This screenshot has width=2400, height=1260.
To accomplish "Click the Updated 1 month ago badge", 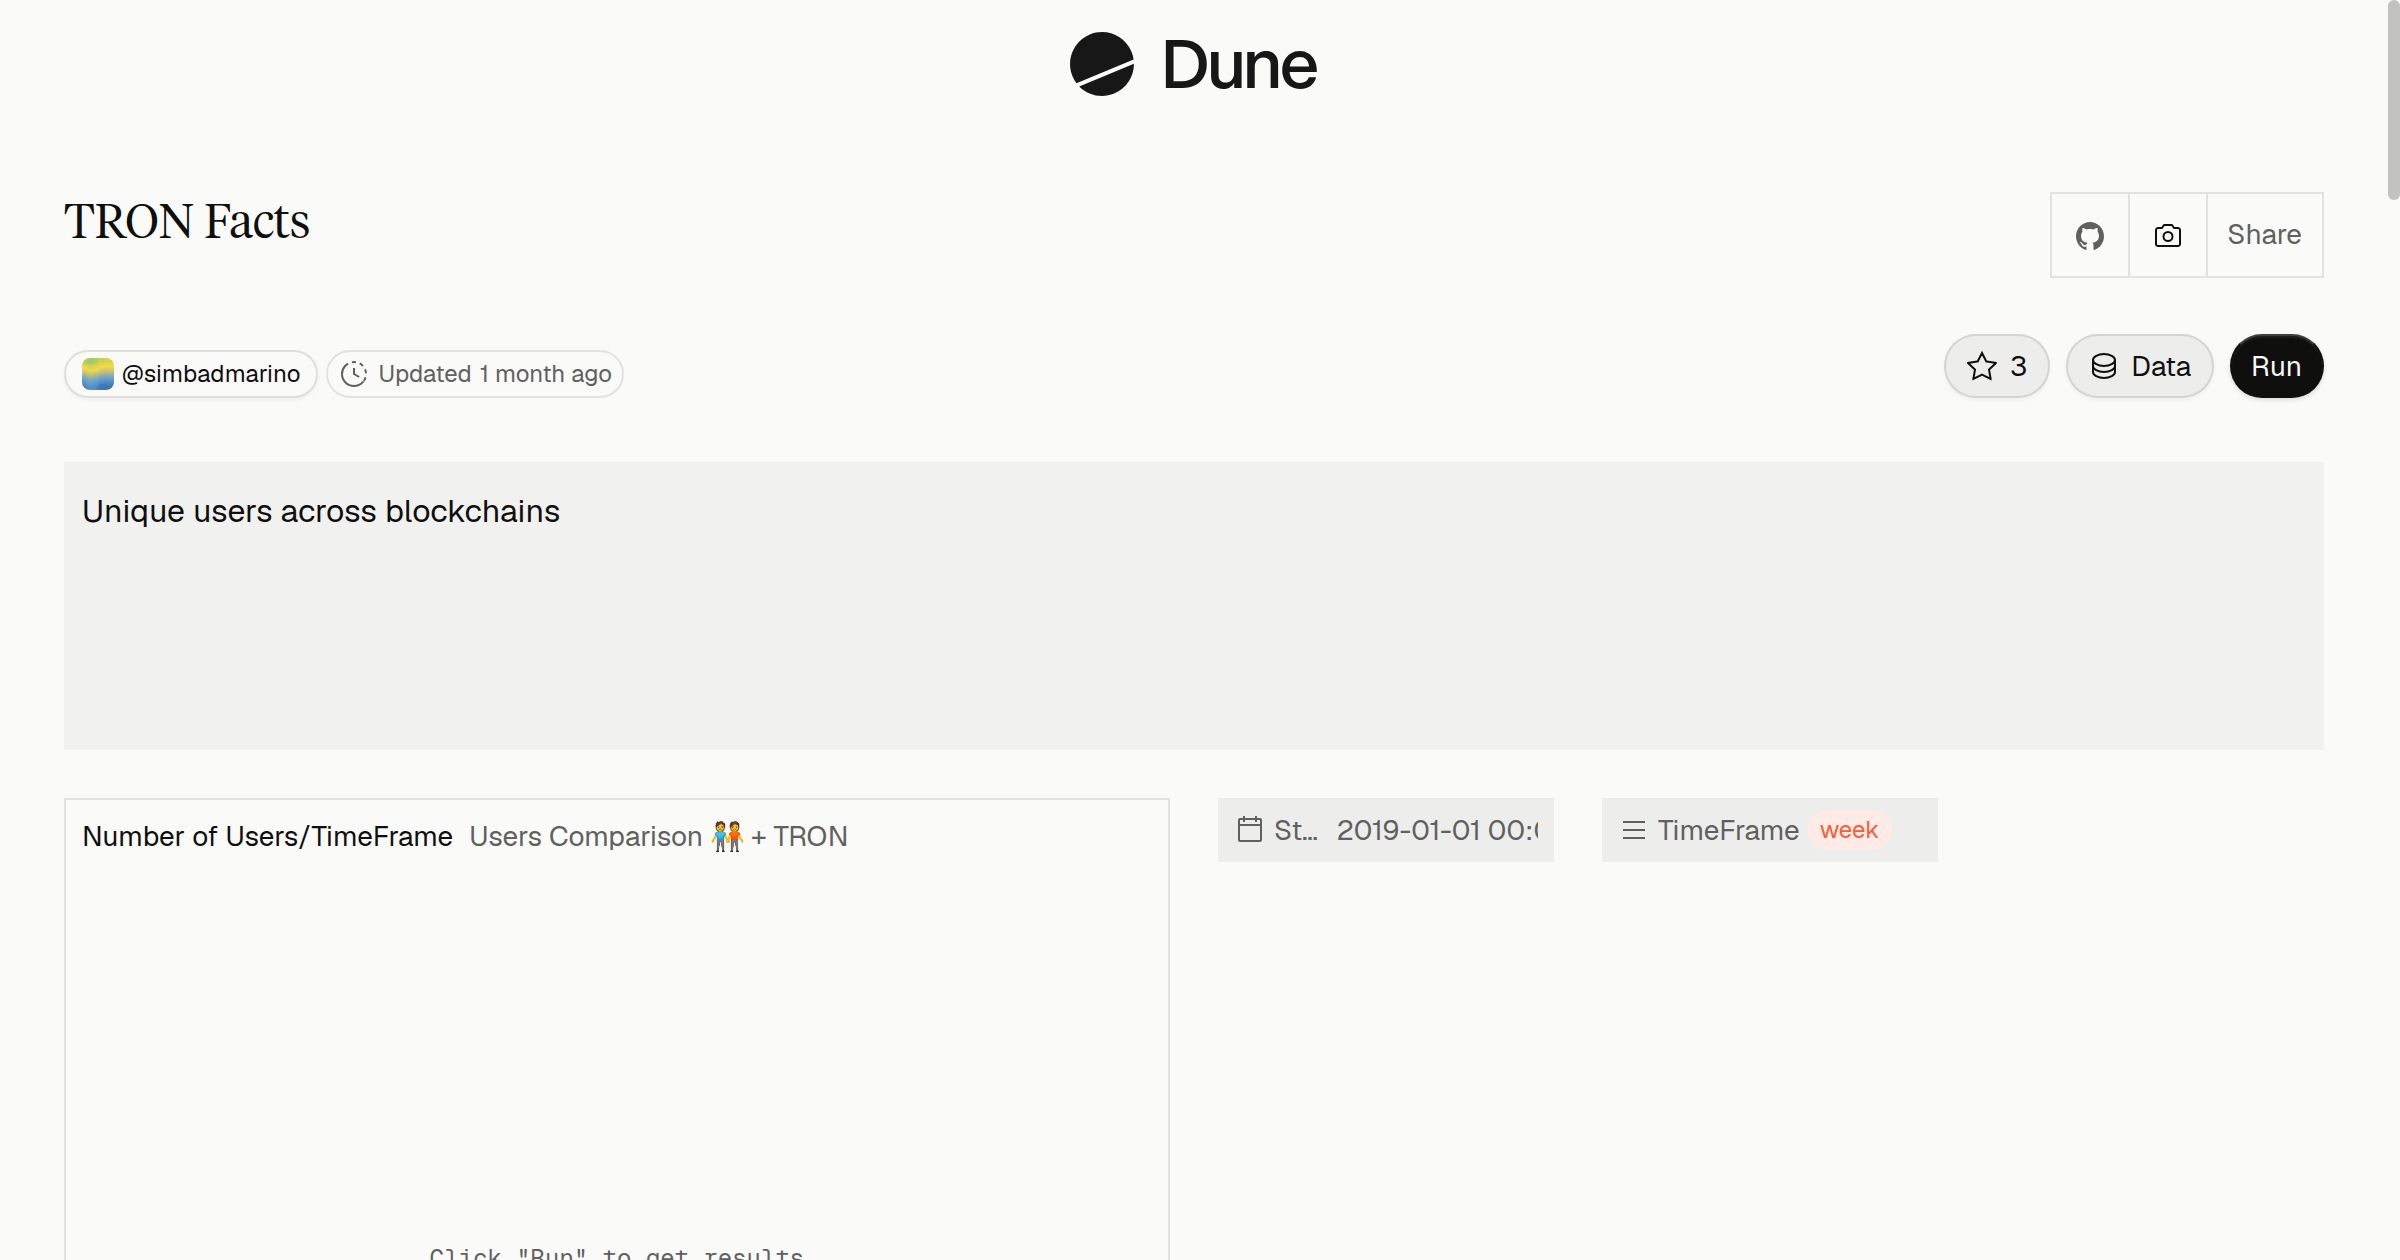I will point(475,374).
